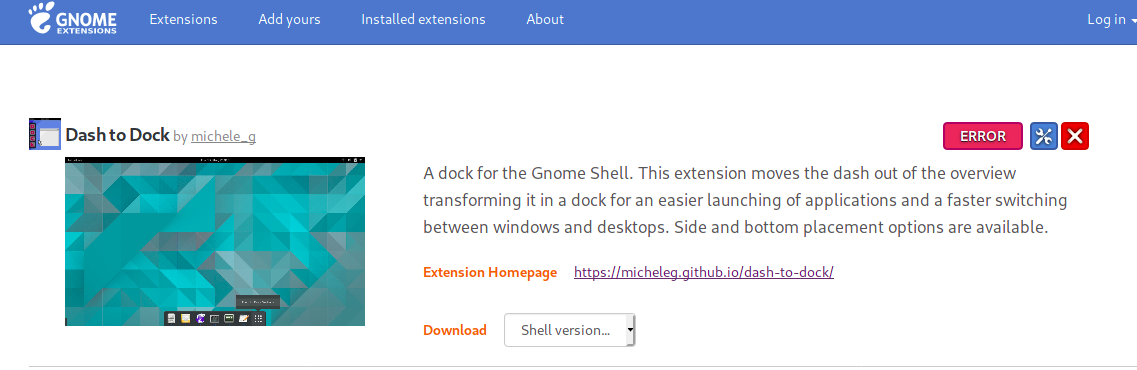Switch to Installed extensions

[x=423, y=20]
